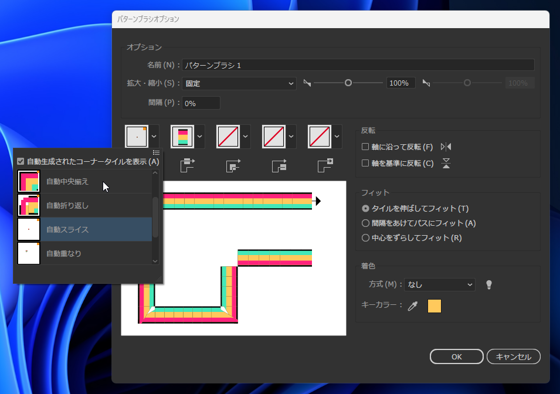
Task: Open the side tile thumbnail with stripes
Action: [x=182, y=136]
